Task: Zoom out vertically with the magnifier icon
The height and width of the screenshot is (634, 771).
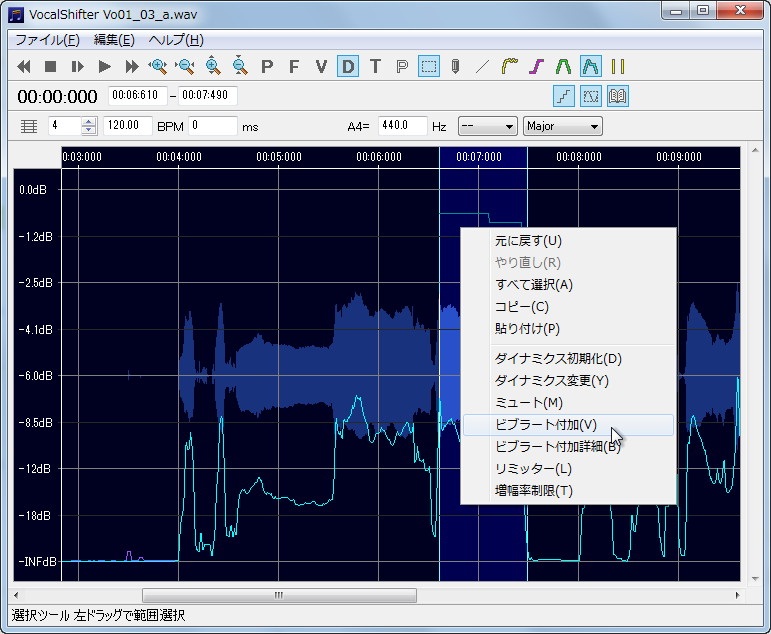Action: point(239,66)
